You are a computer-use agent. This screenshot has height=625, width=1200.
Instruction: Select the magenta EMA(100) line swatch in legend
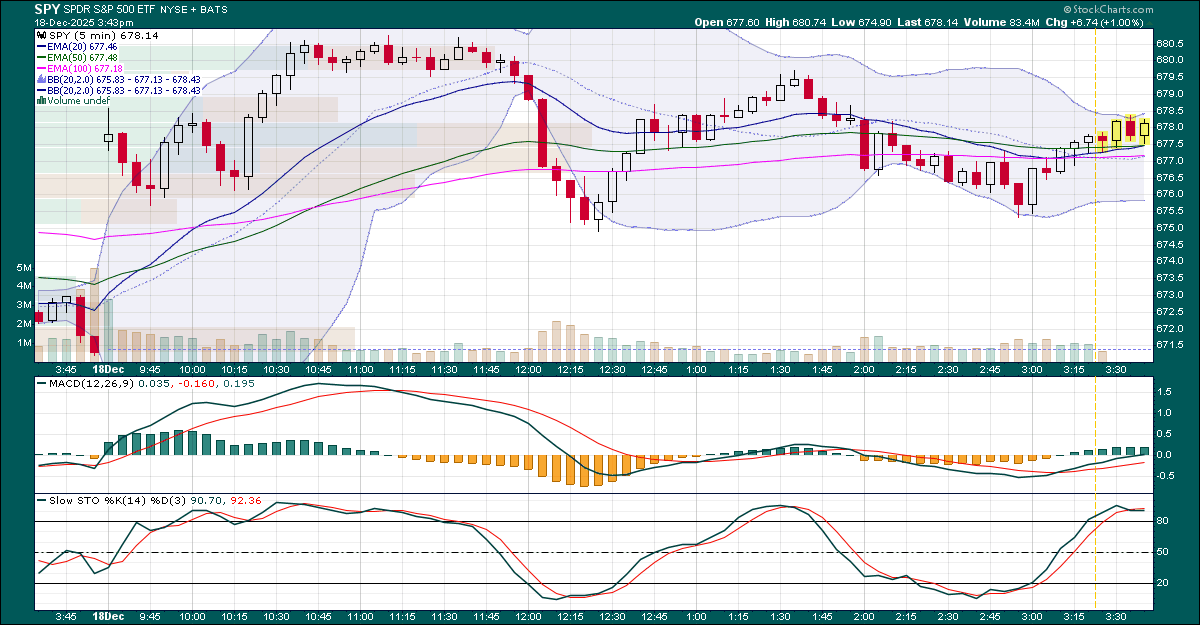coord(41,69)
